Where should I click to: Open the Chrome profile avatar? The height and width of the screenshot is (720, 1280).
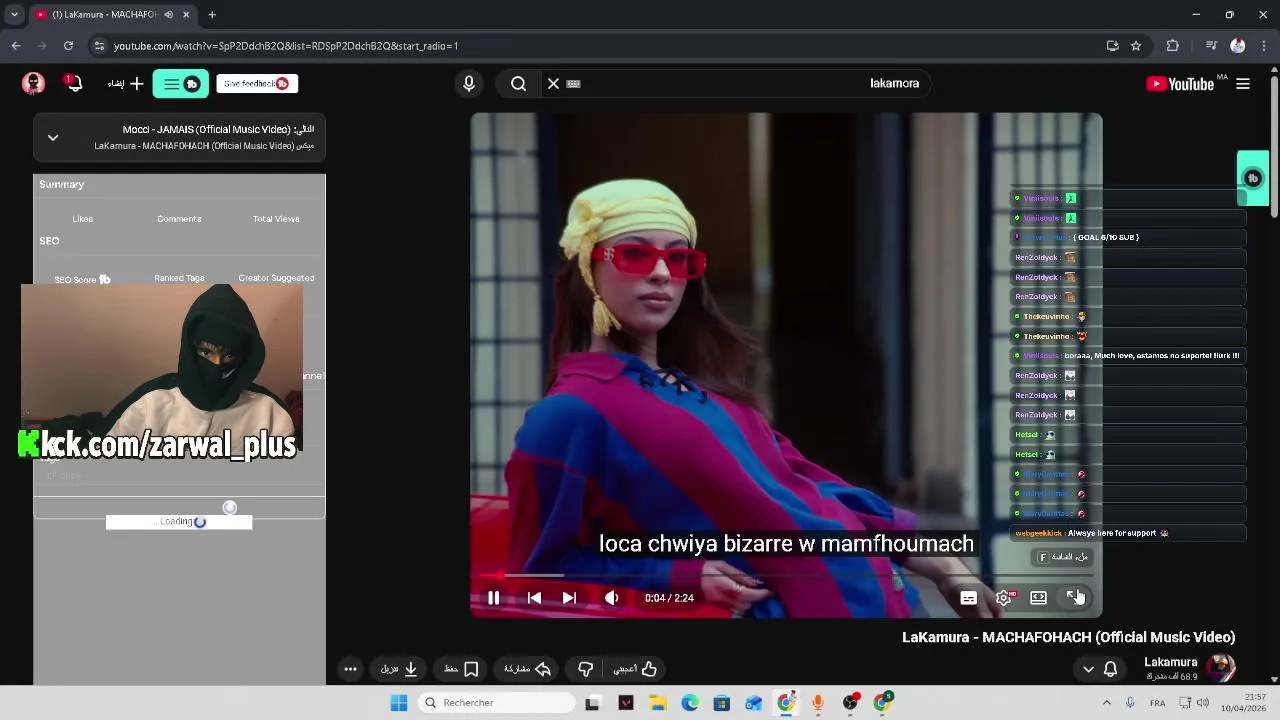click(x=1238, y=46)
